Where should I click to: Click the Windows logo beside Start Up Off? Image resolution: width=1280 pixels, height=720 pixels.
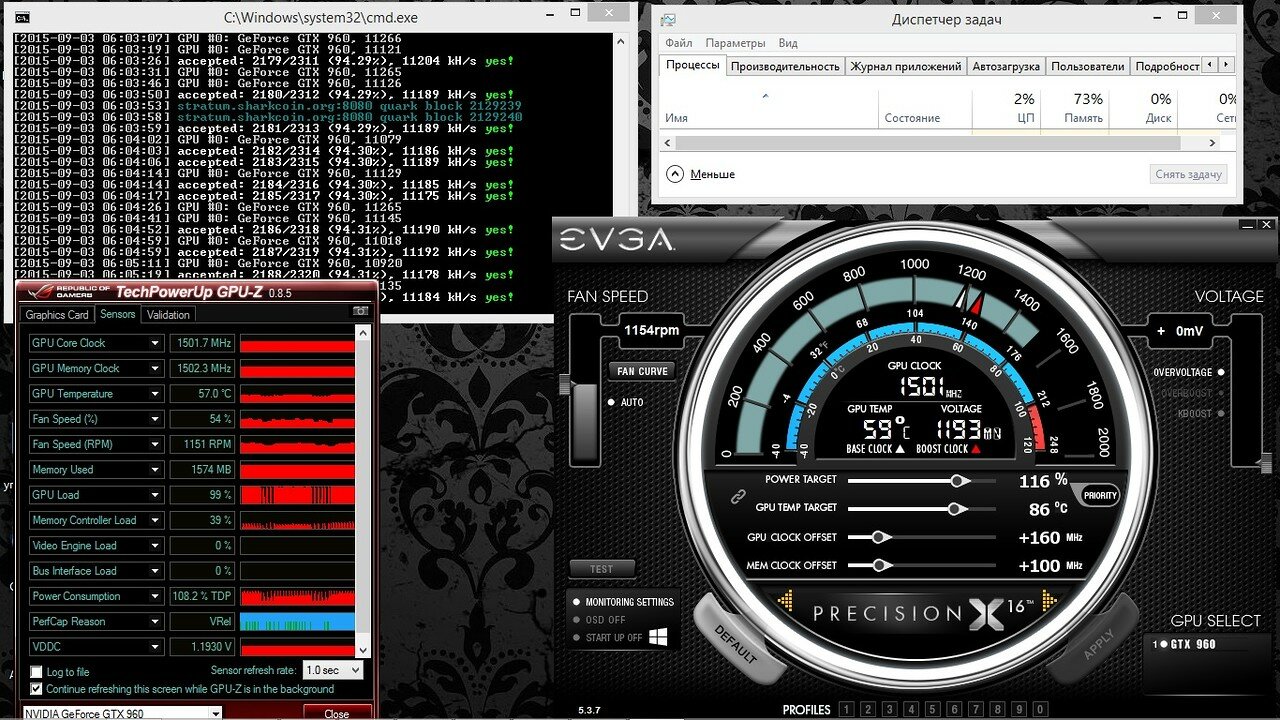pos(658,637)
